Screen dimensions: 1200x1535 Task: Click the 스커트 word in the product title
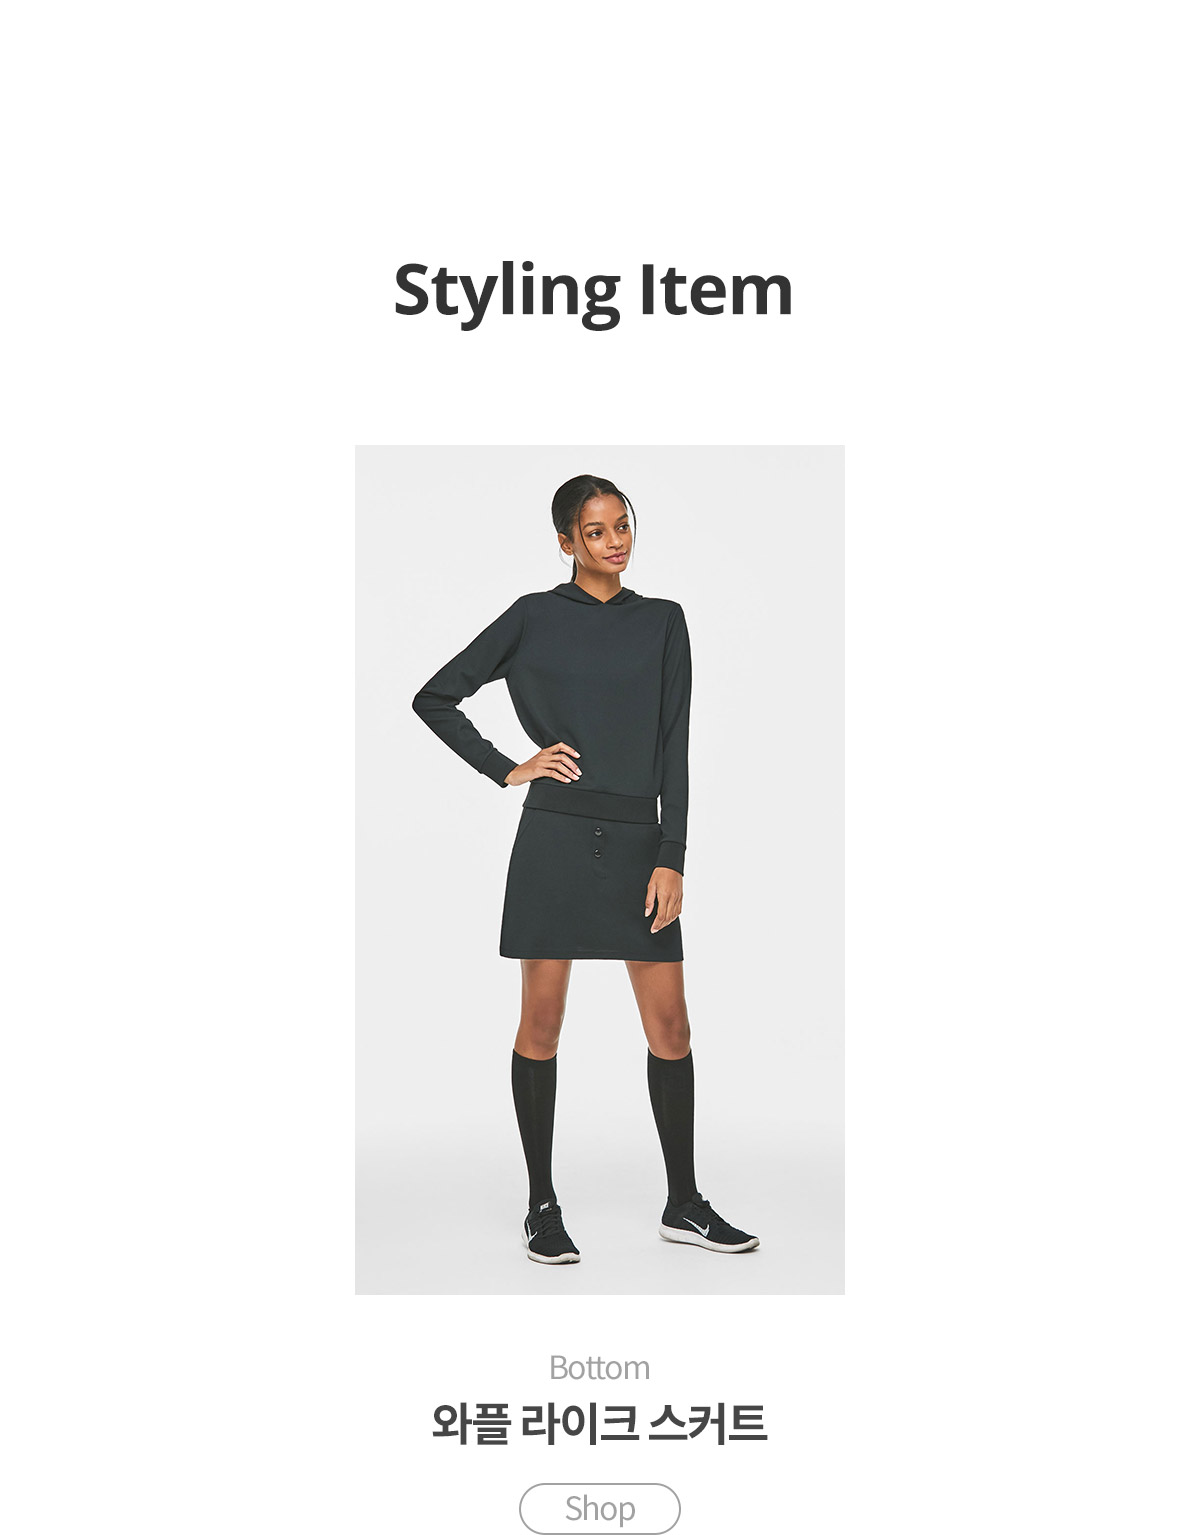point(708,1423)
